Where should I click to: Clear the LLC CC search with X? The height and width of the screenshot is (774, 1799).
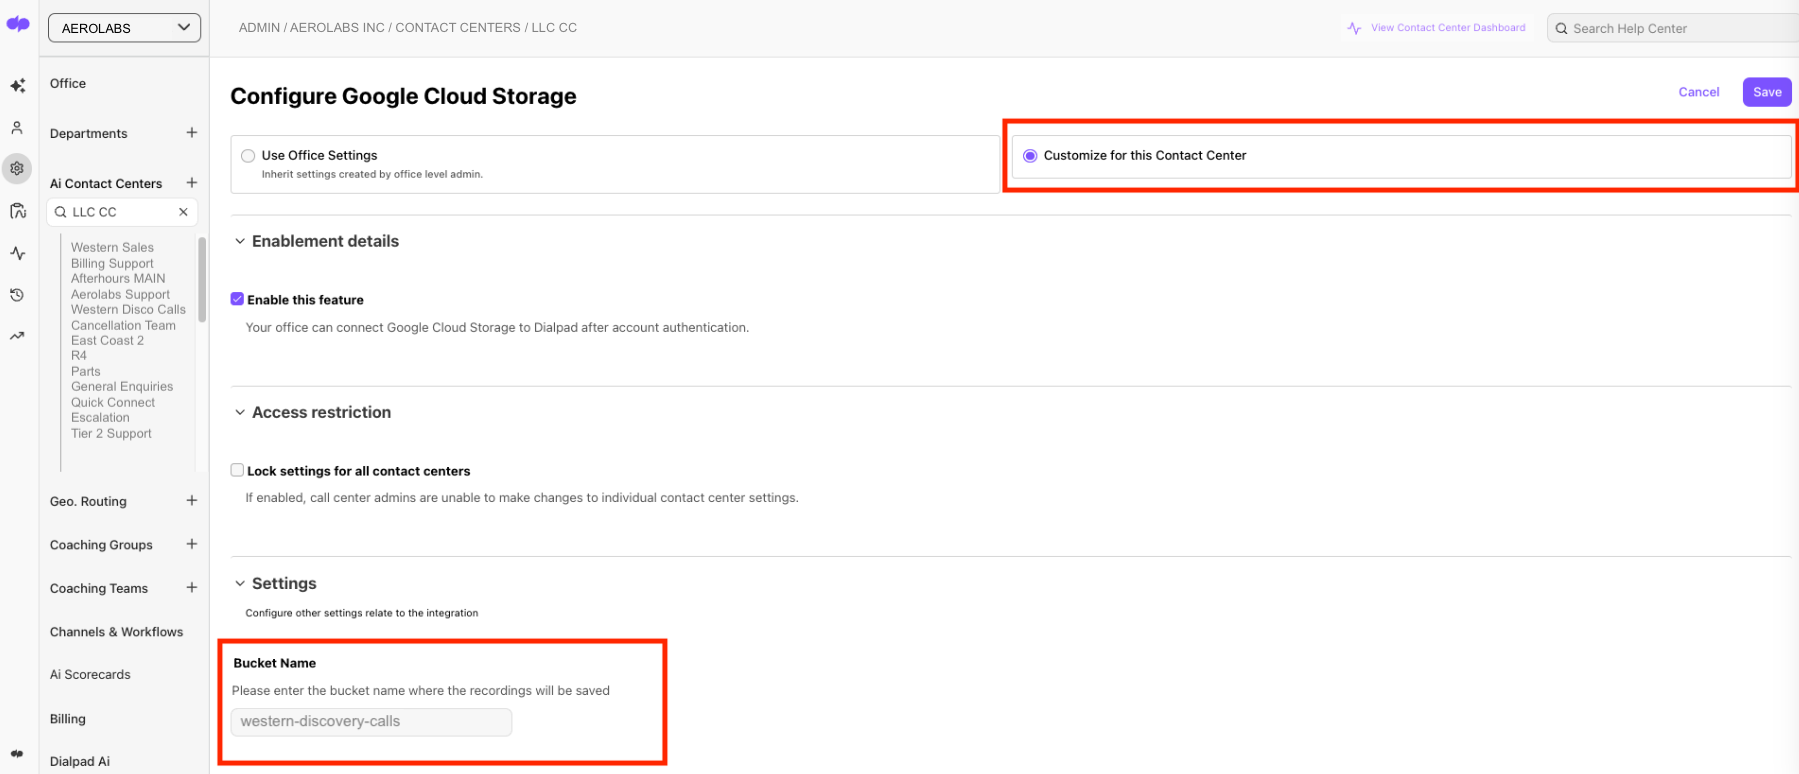point(183,212)
